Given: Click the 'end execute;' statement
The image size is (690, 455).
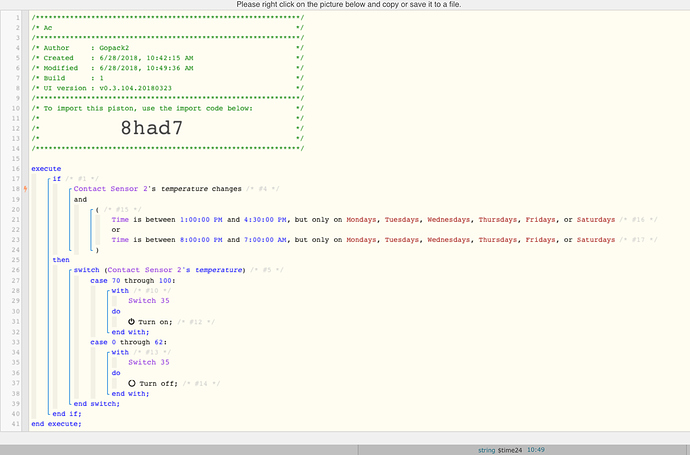Looking at the screenshot, I should click(x=56, y=424).
